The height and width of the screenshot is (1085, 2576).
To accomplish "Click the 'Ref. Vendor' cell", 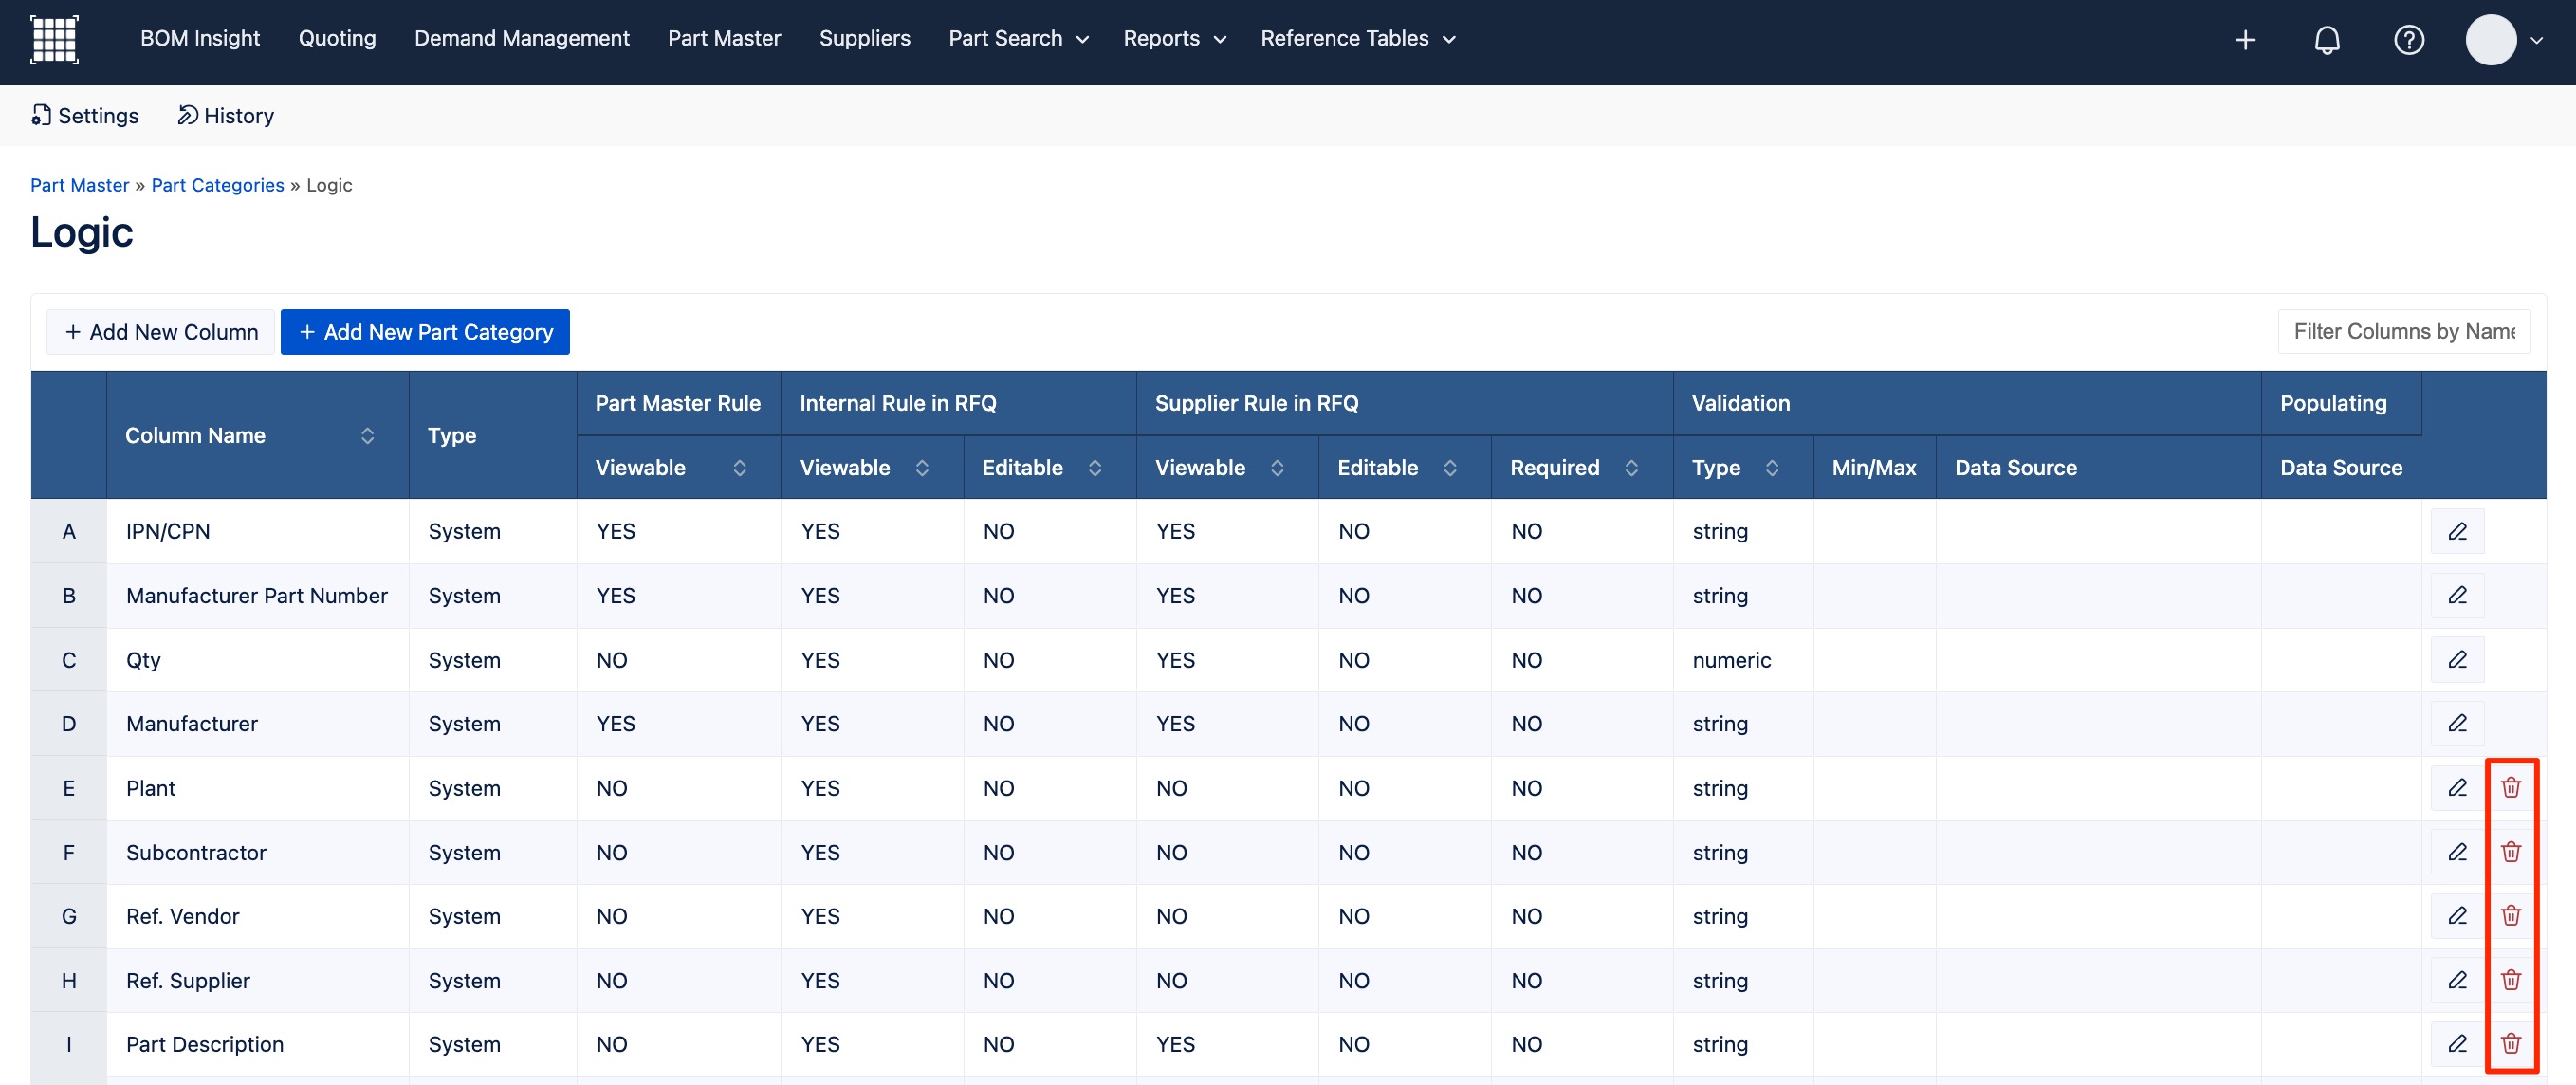I will 256,916.
